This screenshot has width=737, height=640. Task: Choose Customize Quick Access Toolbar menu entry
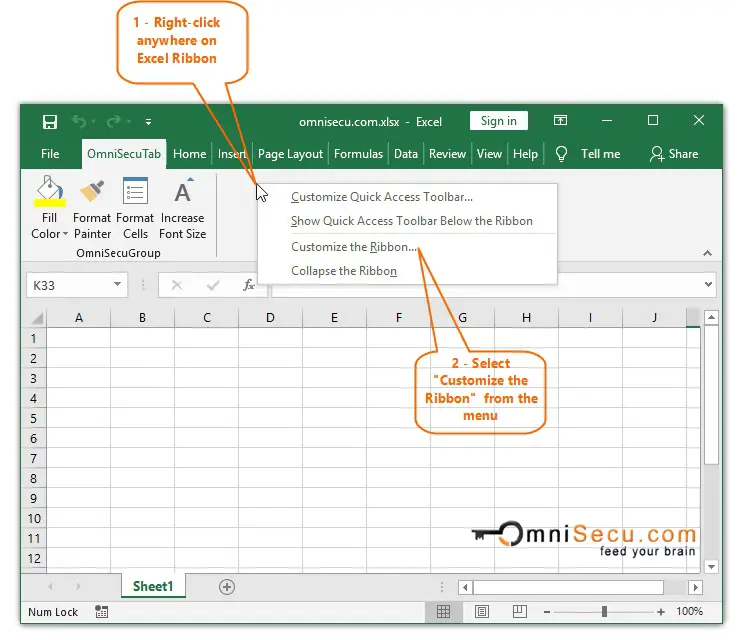click(407, 197)
